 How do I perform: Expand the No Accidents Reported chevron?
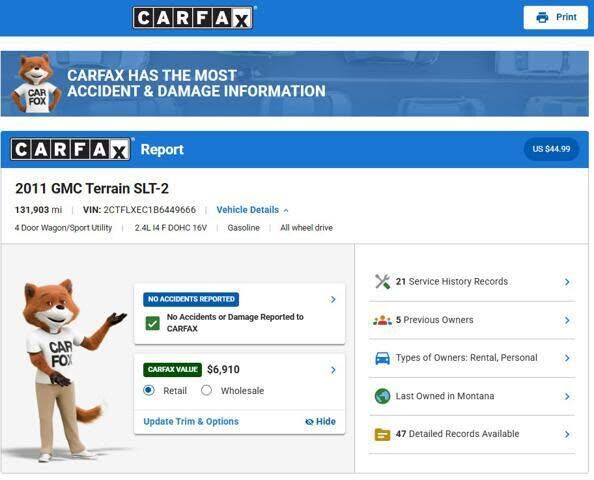[x=333, y=299]
